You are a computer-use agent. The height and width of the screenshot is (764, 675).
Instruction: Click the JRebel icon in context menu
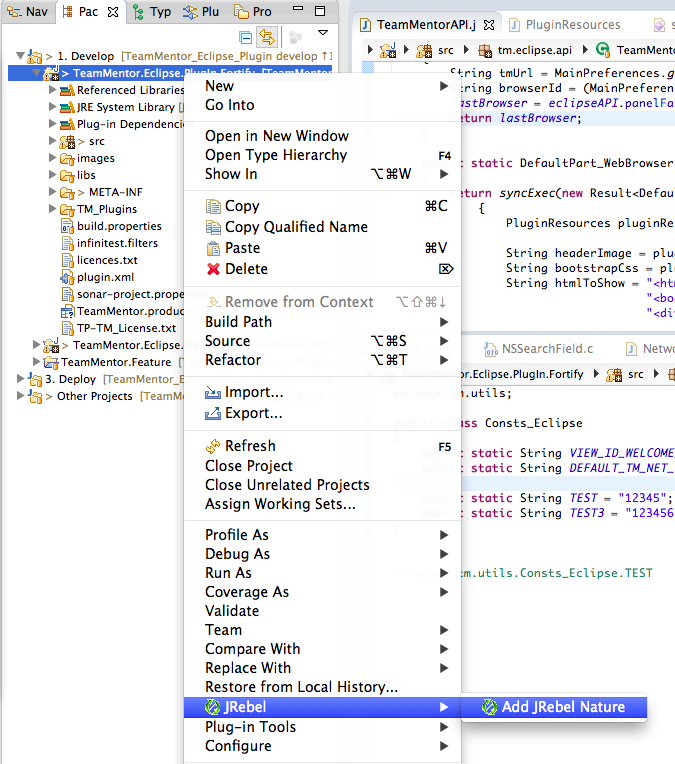[212, 707]
